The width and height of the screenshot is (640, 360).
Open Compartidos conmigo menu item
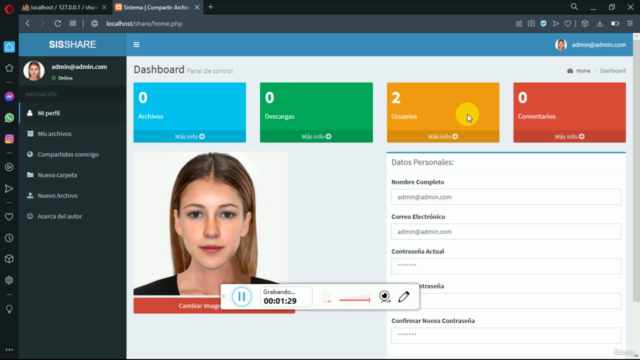point(73,154)
